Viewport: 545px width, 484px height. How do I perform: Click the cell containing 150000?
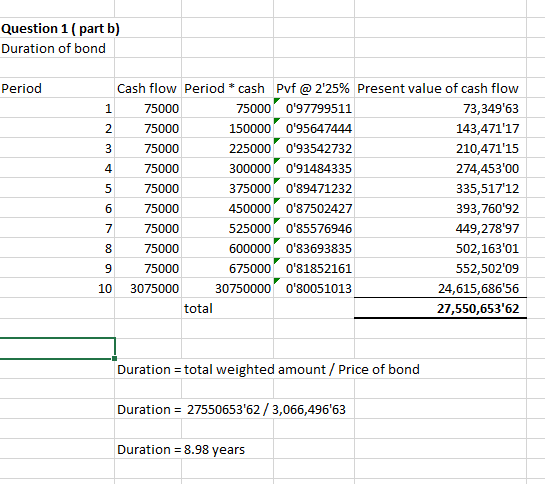pyautogui.click(x=227, y=128)
